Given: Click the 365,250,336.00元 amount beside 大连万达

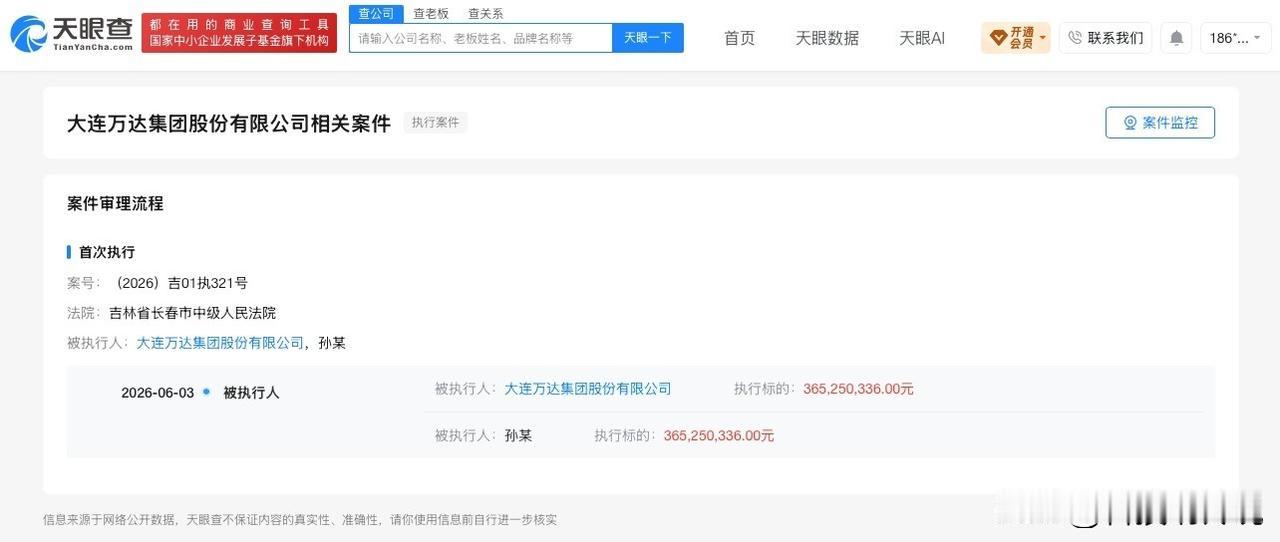Looking at the screenshot, I should (x=858, y=389).
